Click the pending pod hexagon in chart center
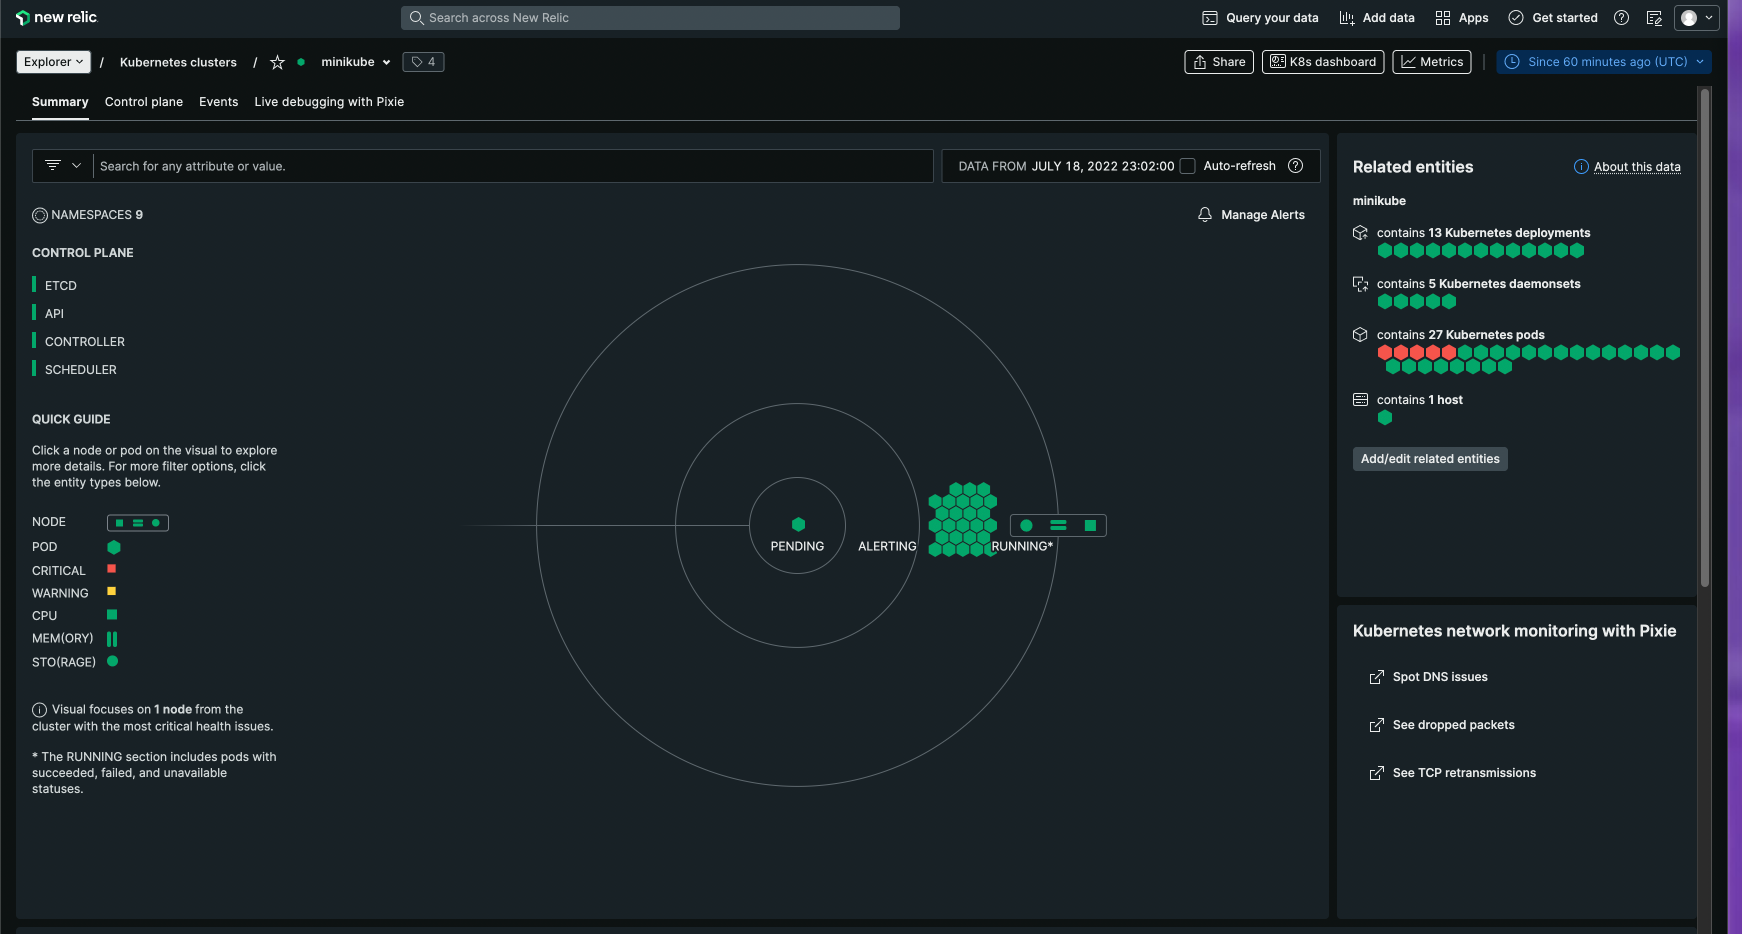This screenshot has height=934, width=1742. click(798, 524)
